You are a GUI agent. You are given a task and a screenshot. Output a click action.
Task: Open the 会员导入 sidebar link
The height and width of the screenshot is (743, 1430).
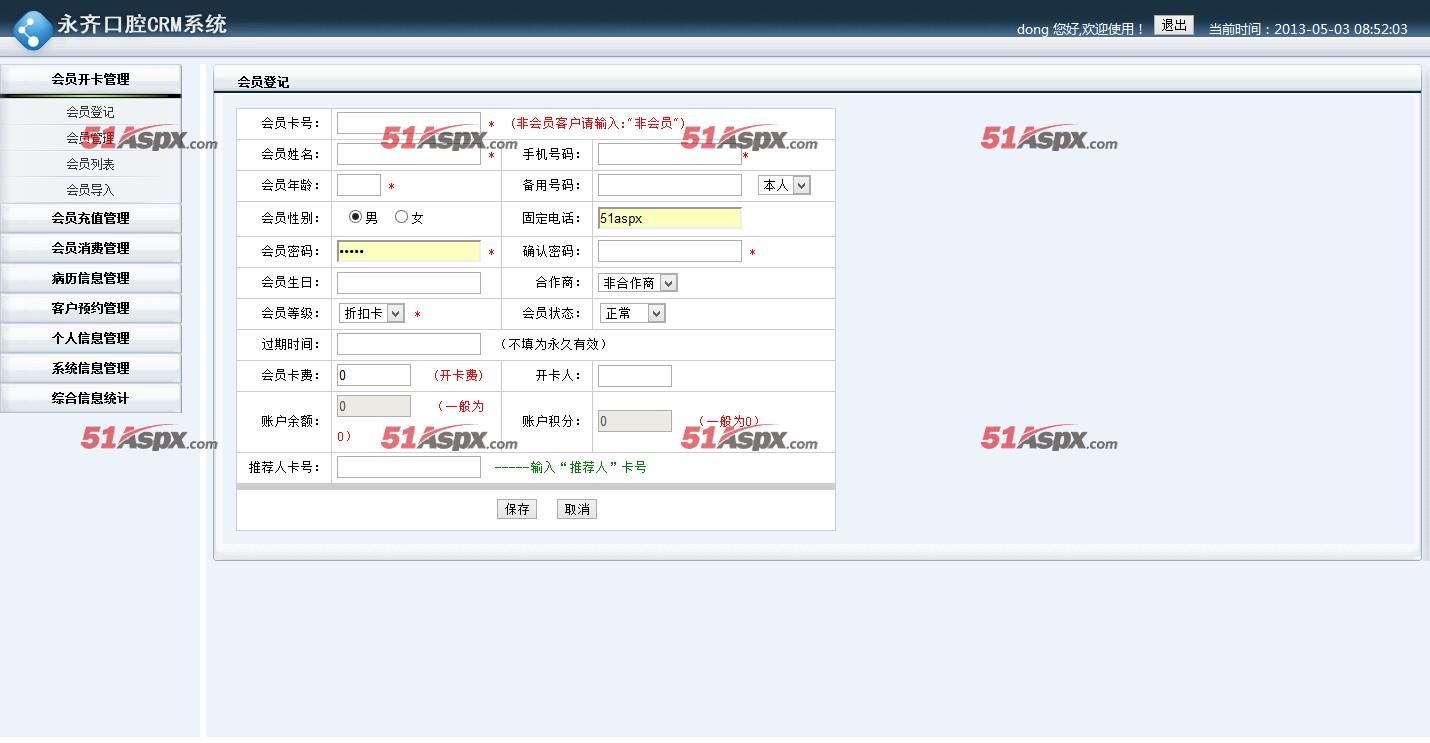[x=91, y=190]
